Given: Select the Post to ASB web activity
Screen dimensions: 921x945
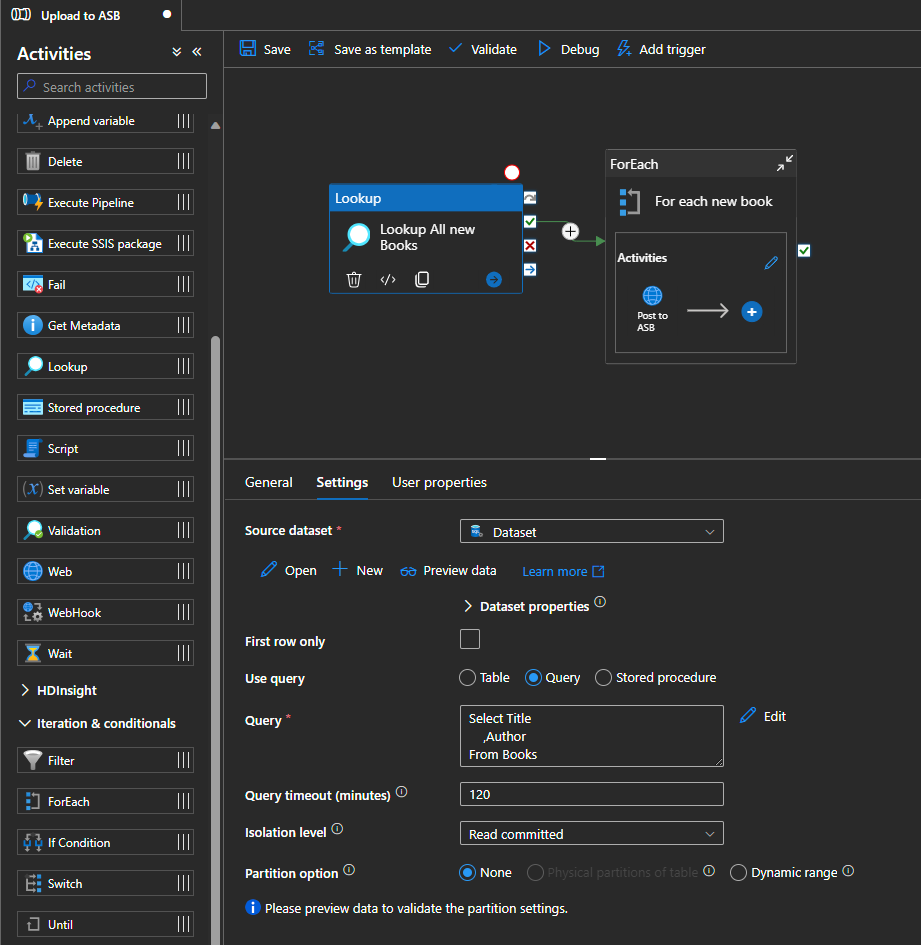Looking at the screenshot, I should click(x=652, y=296).
